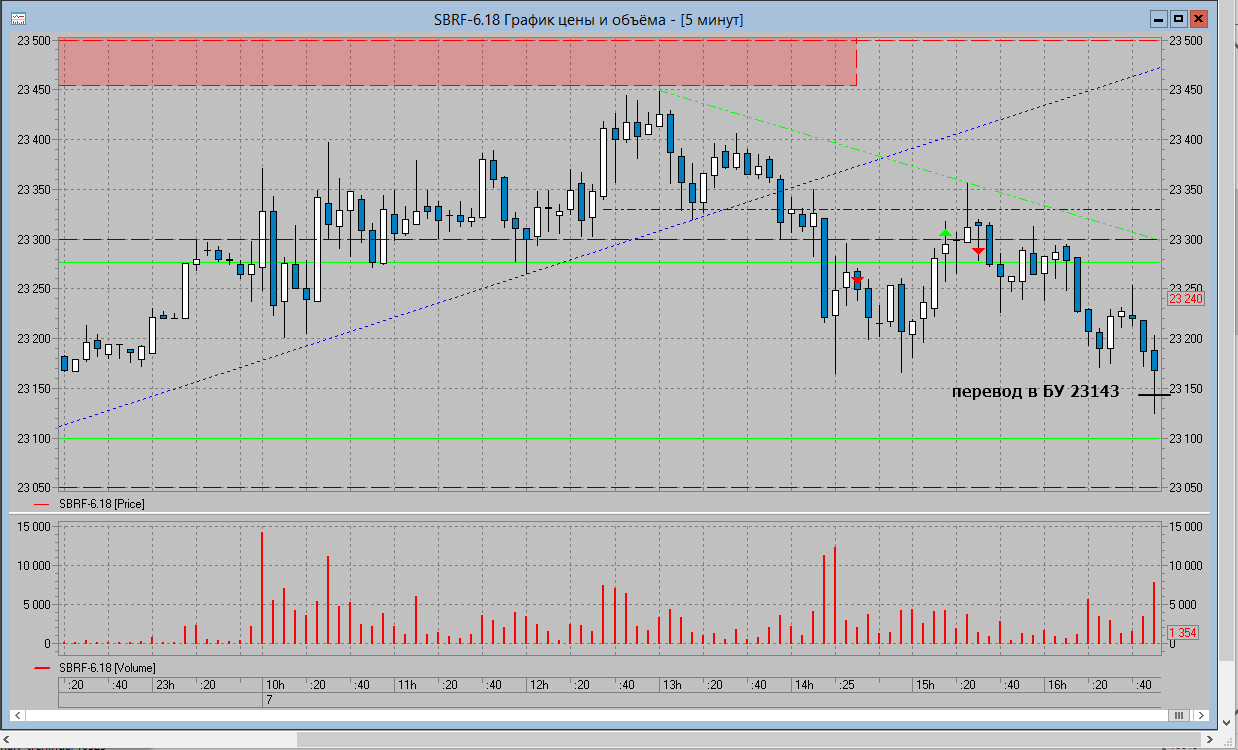Click the 11h label on time axis
Viewport: 1238px width, 750px height.
[x=406, y=685]
